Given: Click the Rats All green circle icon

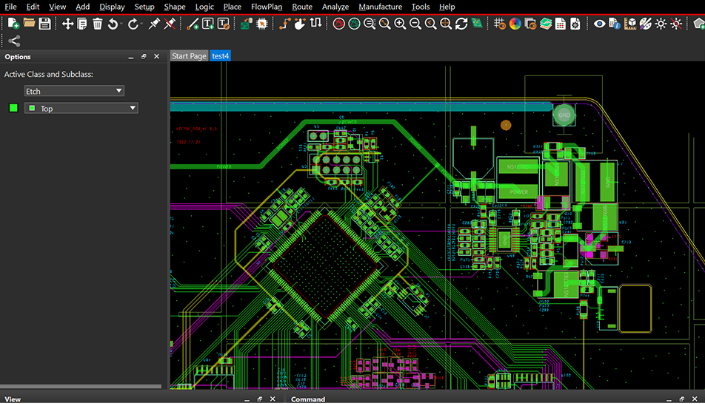Looking at the screenshot, I should (x=354, y=24).
